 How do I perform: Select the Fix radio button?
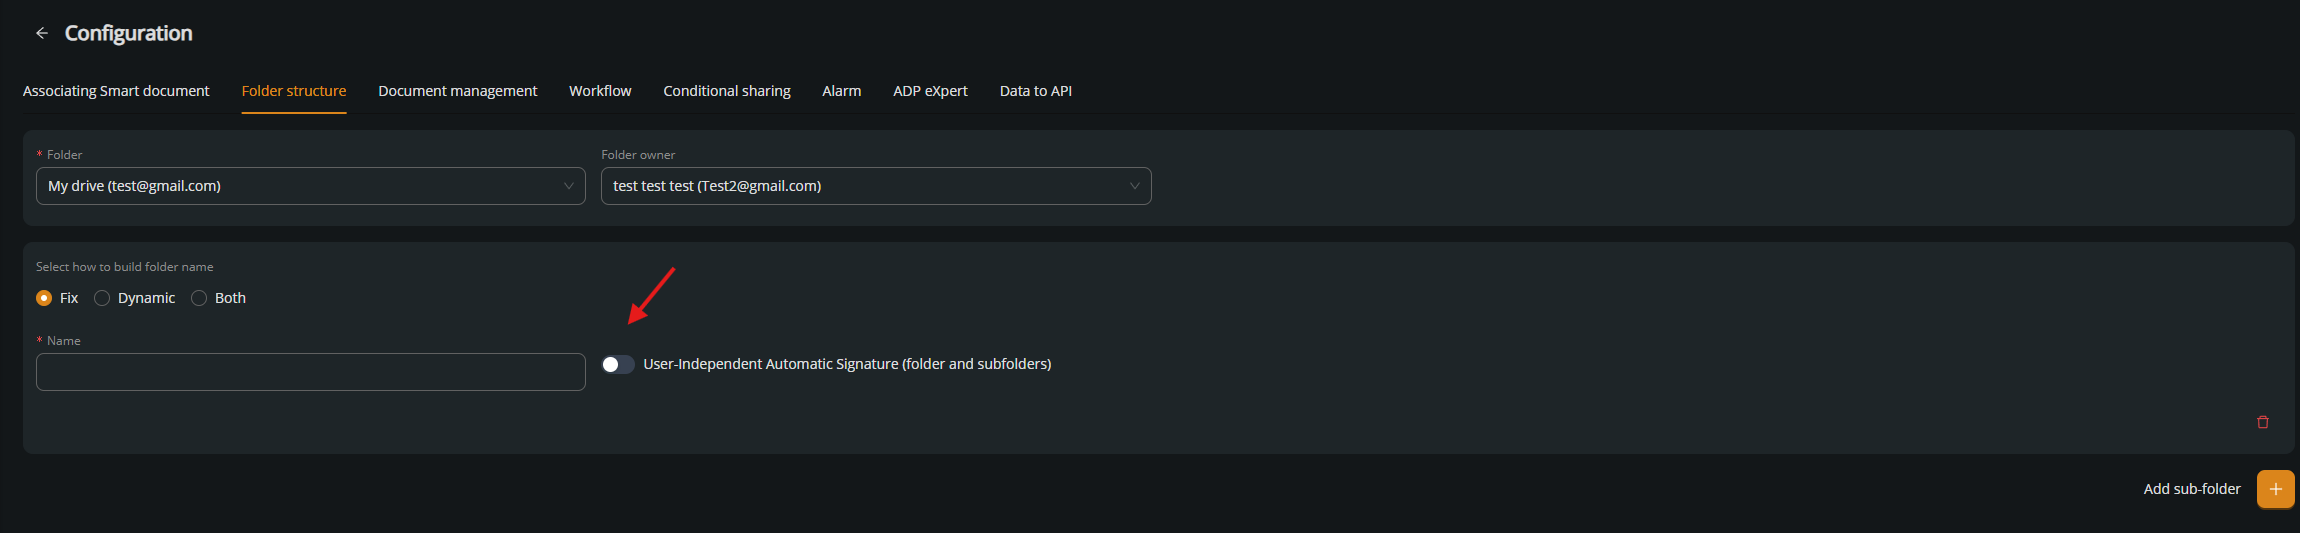click(44, 298)
